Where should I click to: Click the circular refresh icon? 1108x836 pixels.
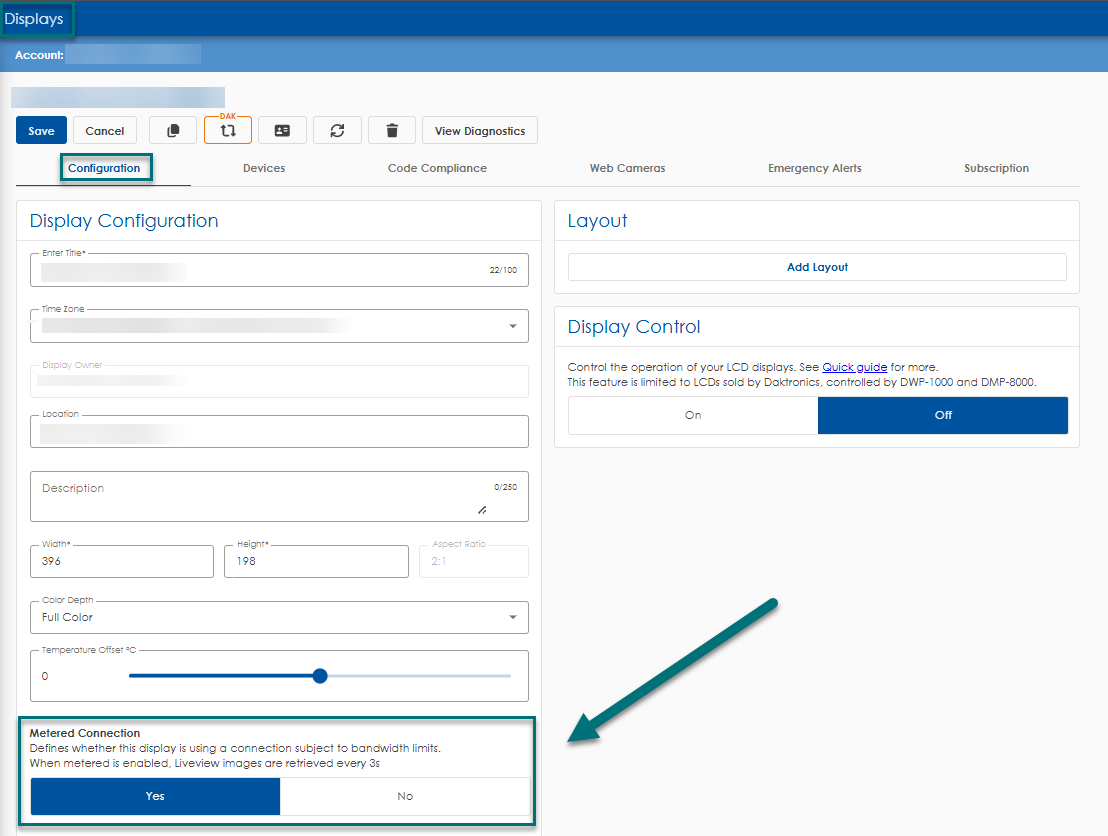[x=337, y=130]
